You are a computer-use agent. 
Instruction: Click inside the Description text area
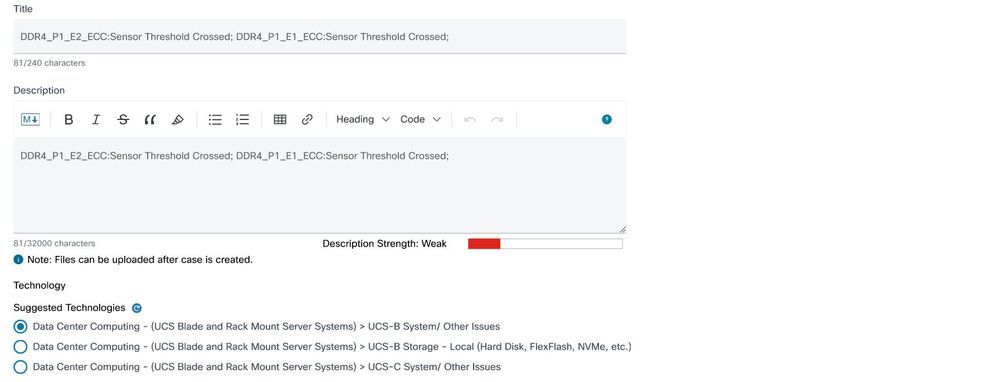click(320, 185)
